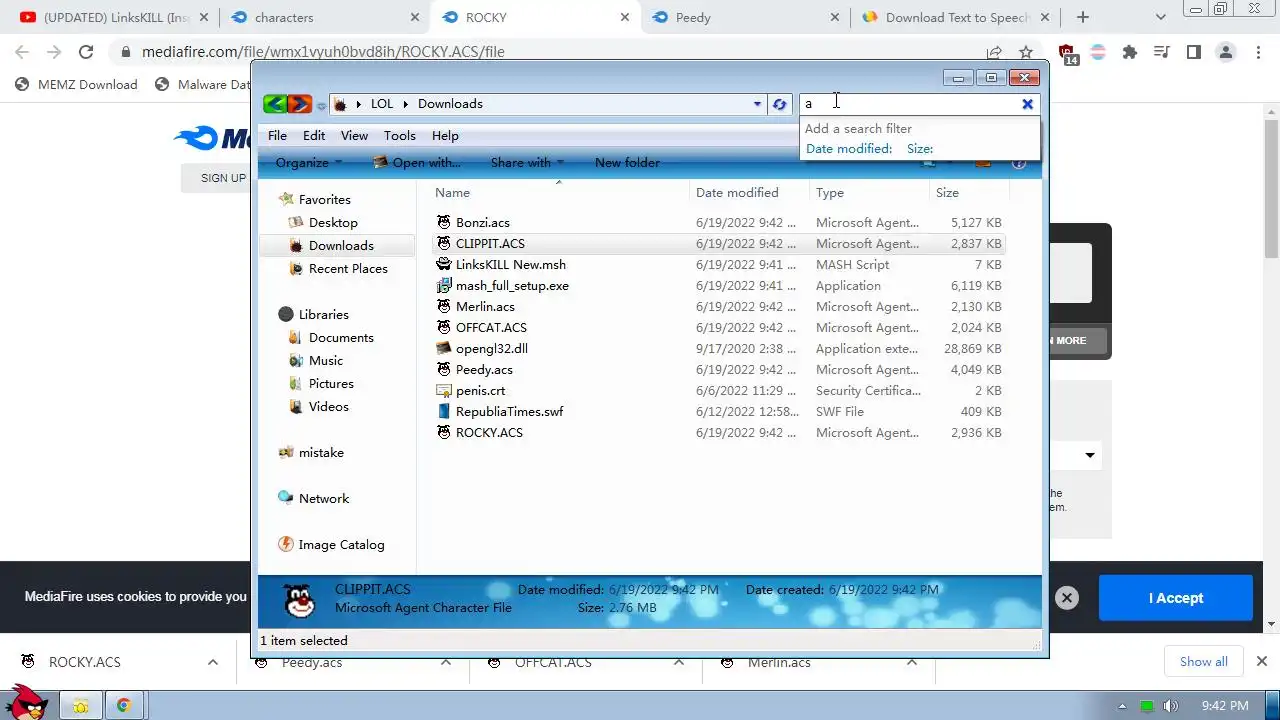The image size is (1280, 720).
Task: Open the Chrome taskbar icon
Action: point(123,705)
